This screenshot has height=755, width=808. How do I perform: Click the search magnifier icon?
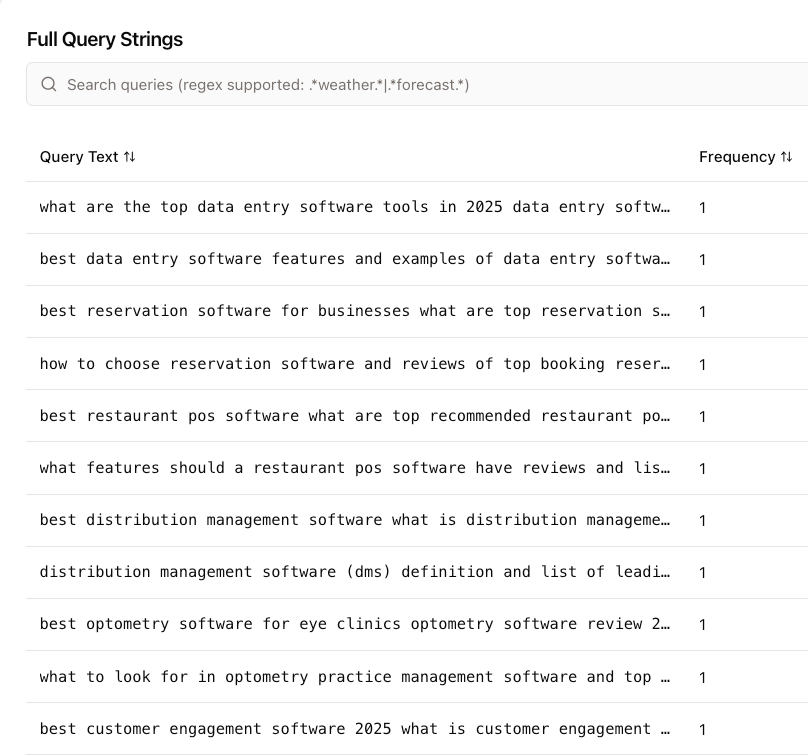click(49, 85)
